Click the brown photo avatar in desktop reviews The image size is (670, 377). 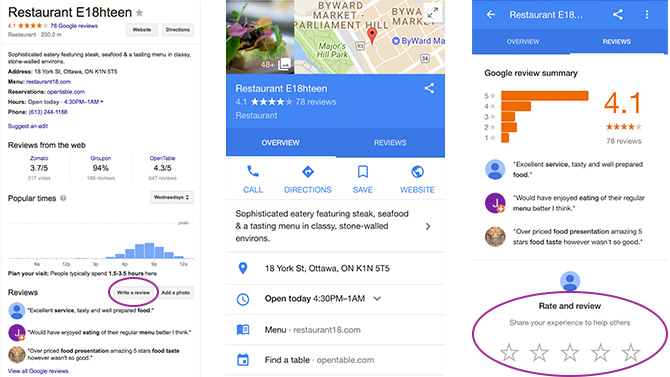pos(17,355)
